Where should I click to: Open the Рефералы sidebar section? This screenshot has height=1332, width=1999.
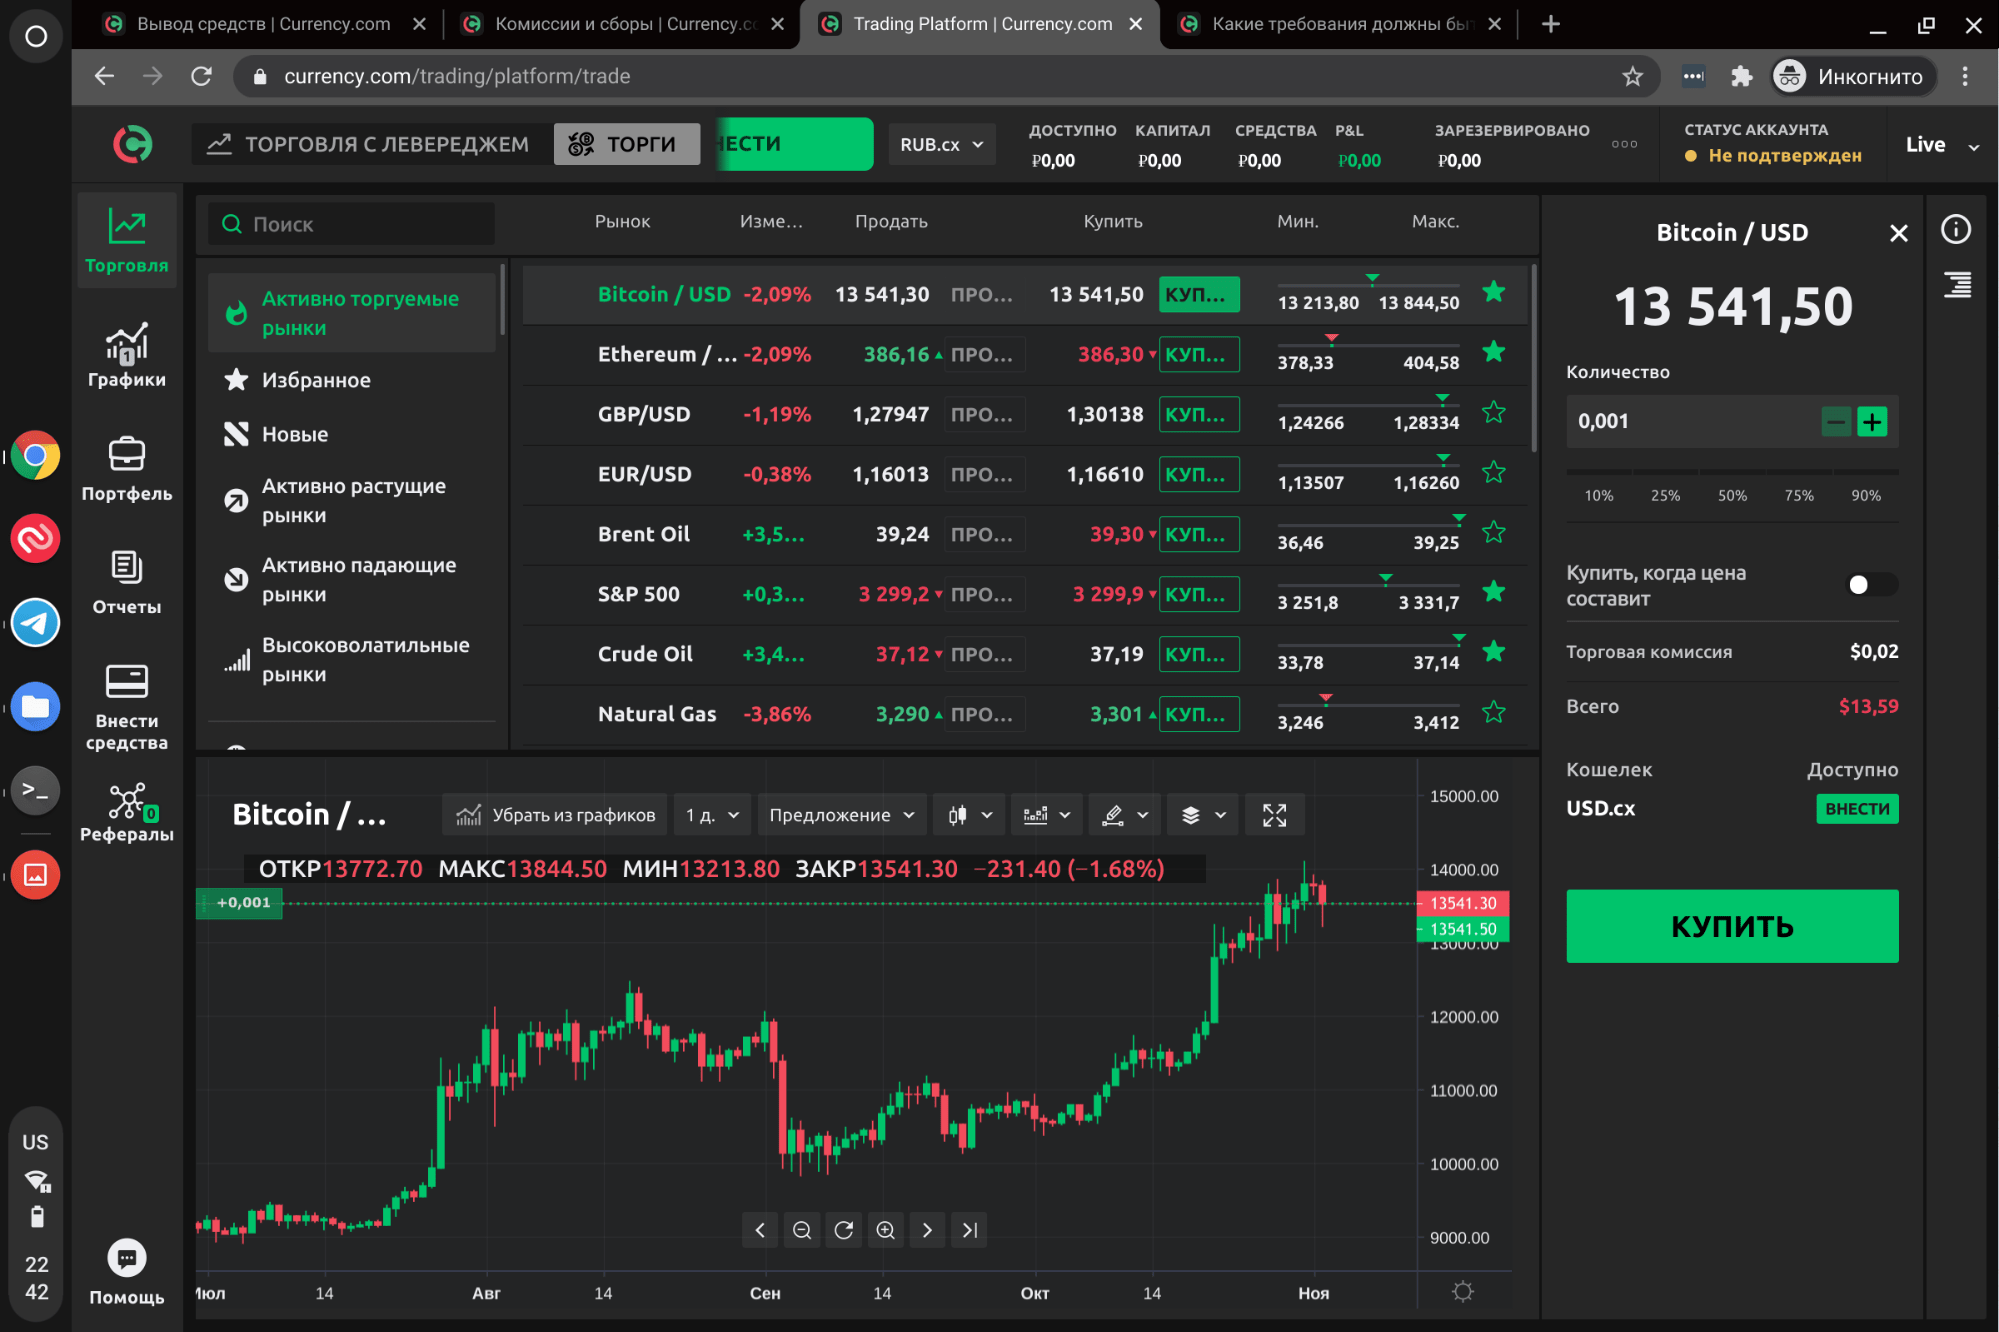127,812
